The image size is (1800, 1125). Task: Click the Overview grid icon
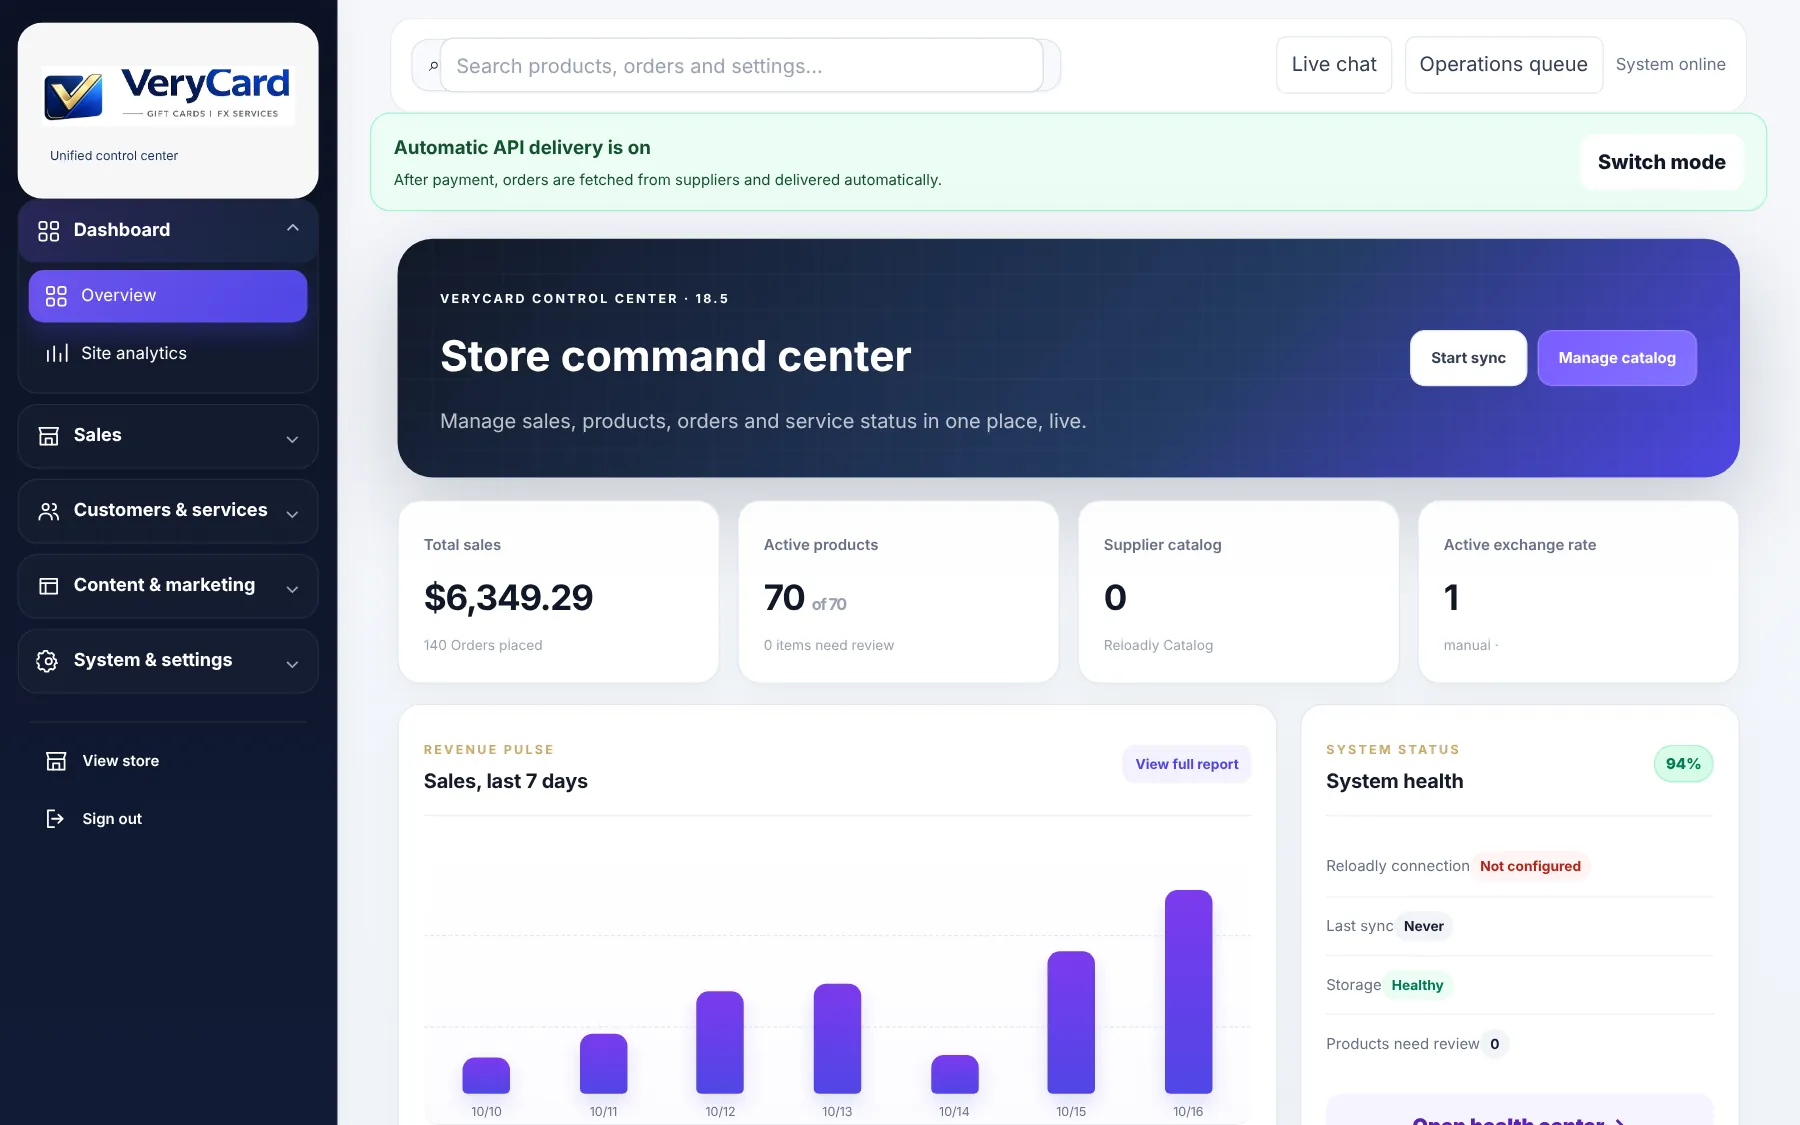click(x=56, y=296)
